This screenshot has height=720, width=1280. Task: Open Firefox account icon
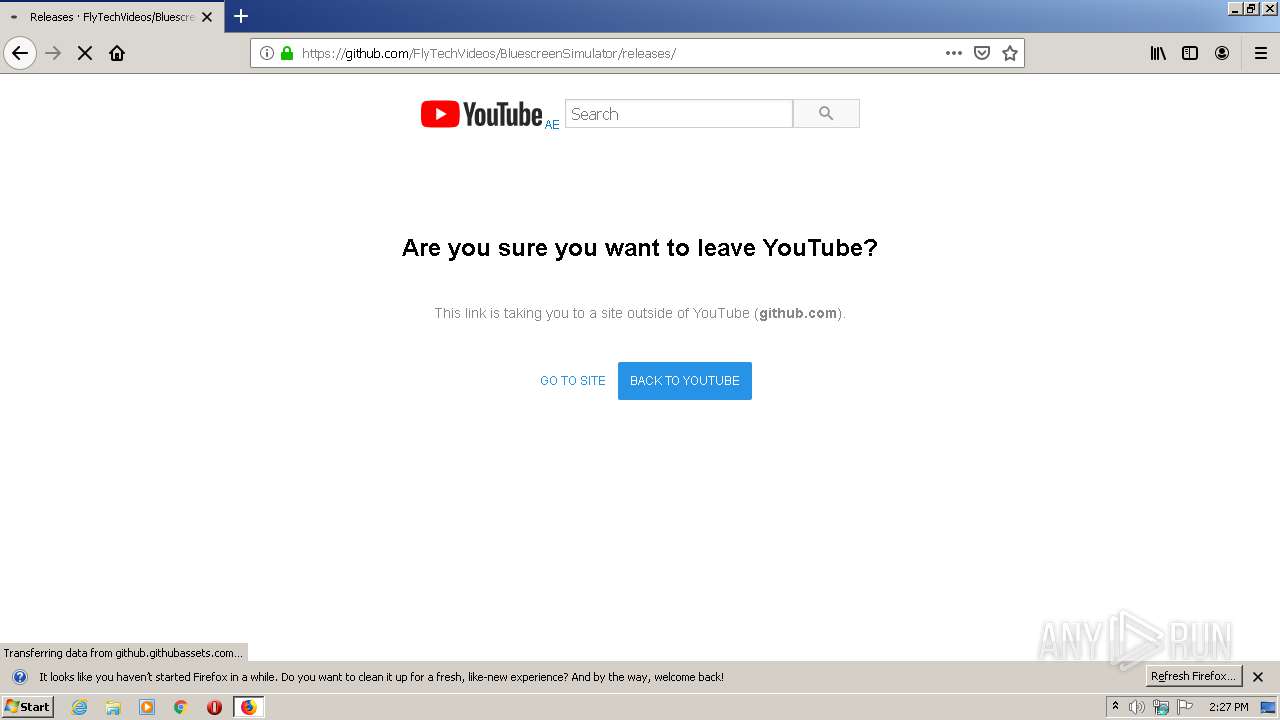pyautogui.click(x=1222, y=53)
